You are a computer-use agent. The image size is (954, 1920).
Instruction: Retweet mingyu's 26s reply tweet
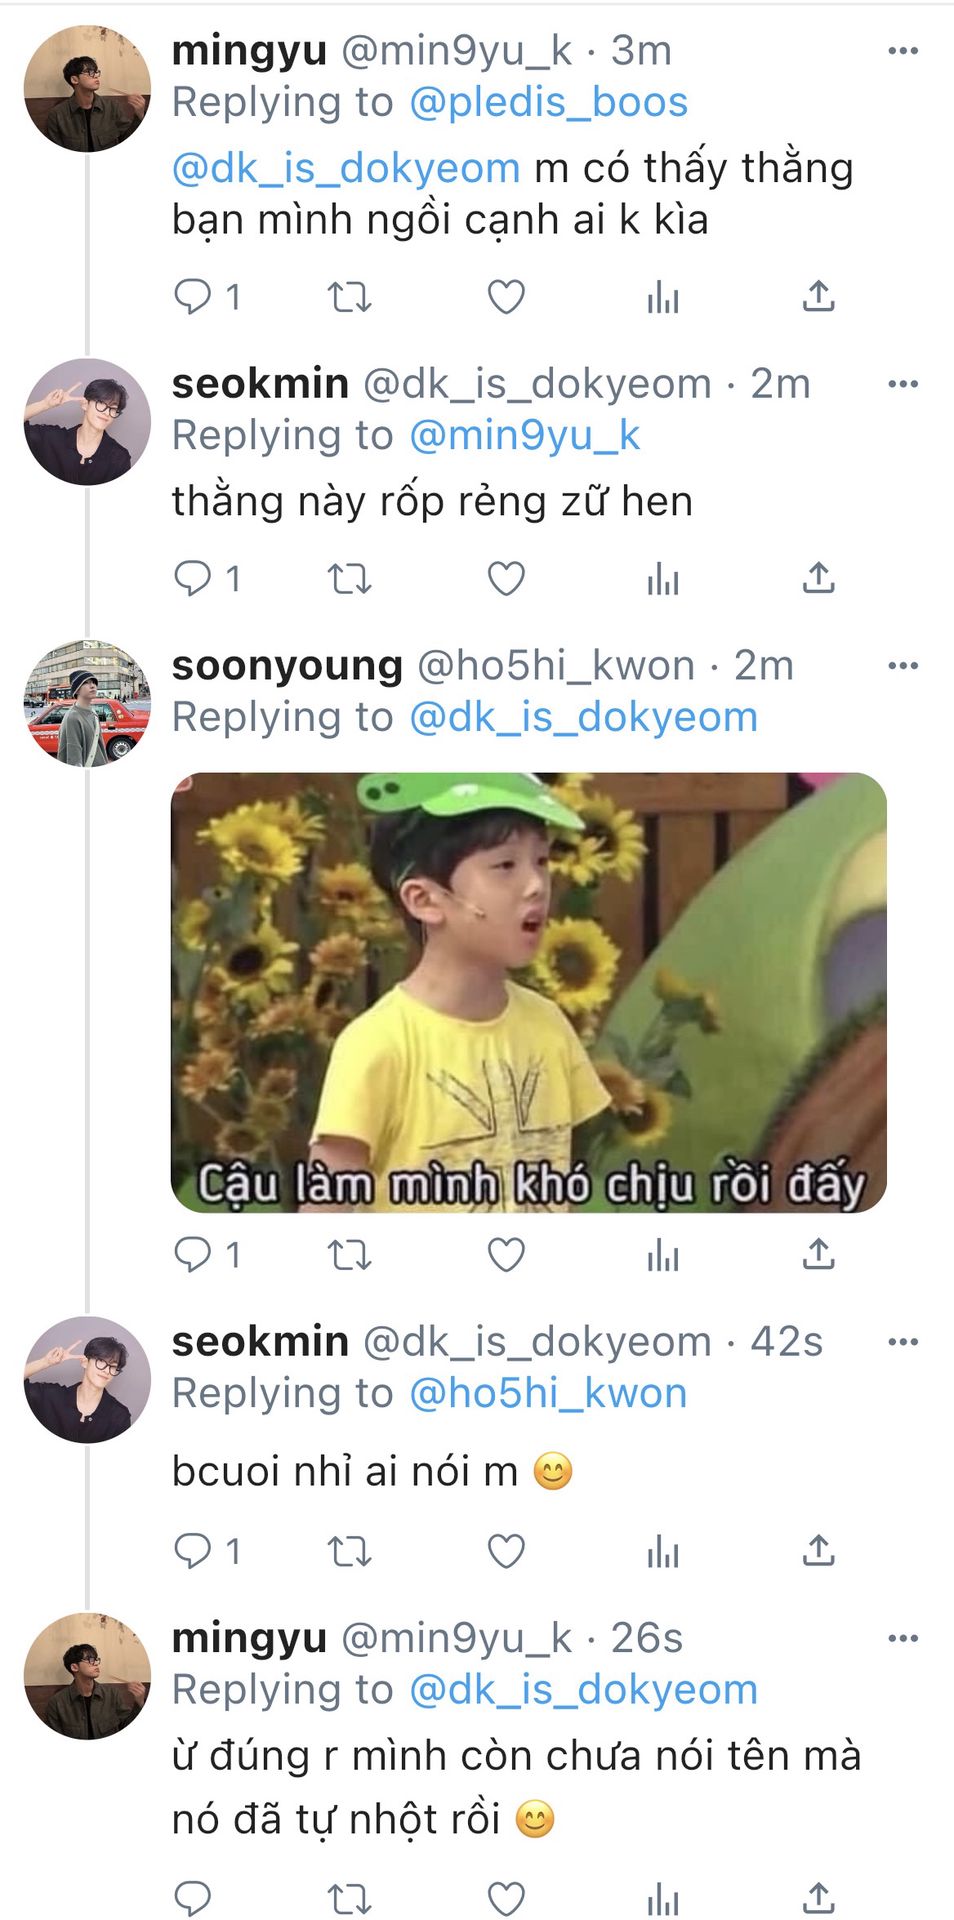pos(350,1897)
